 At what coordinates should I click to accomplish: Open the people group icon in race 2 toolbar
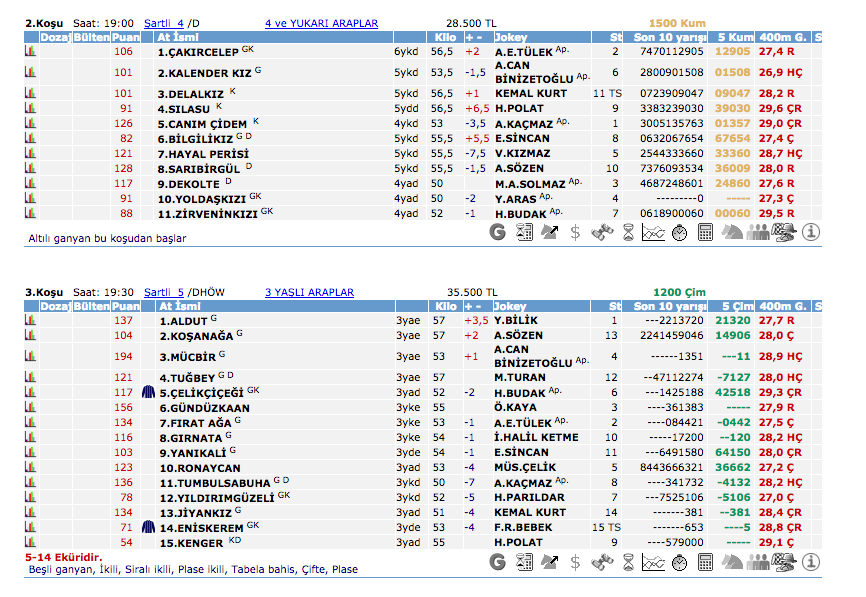click(758, 233)
